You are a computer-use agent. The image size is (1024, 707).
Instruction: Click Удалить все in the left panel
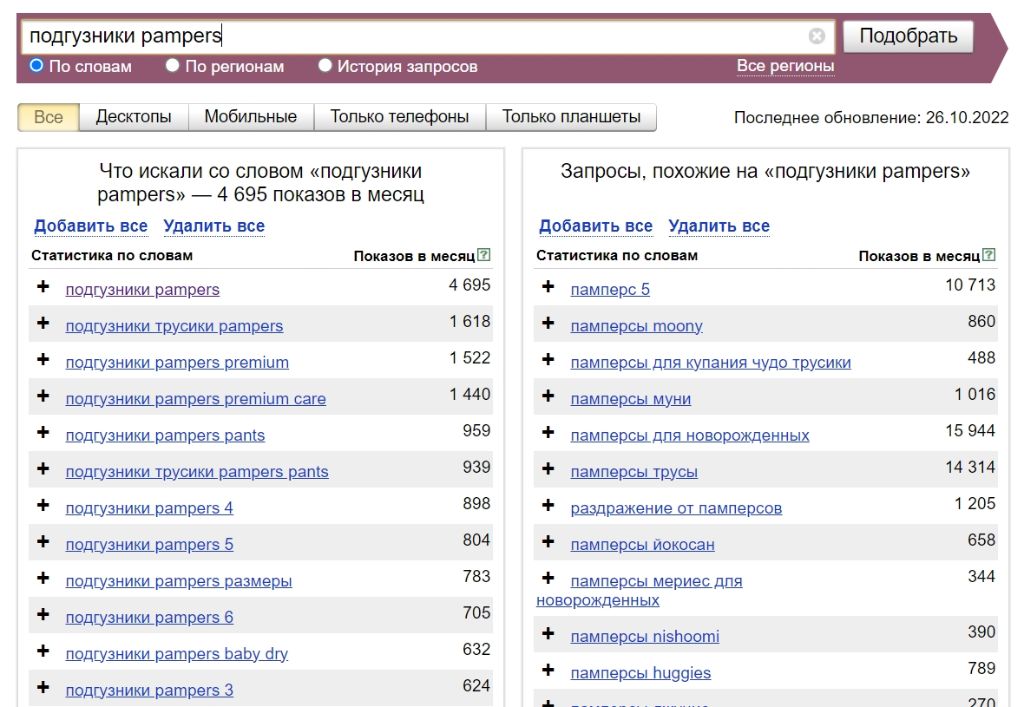(x=214, y=226)
